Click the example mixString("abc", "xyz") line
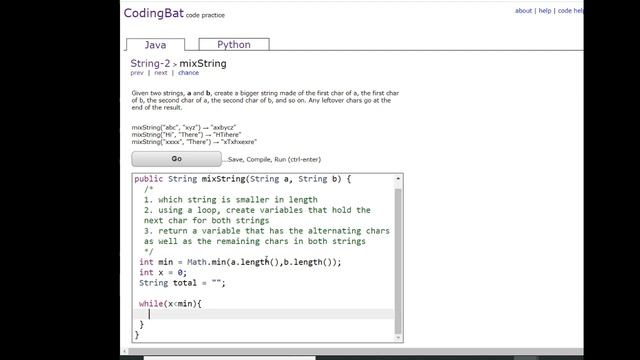Viewport: 640px width, 360px height. [184, 127]
